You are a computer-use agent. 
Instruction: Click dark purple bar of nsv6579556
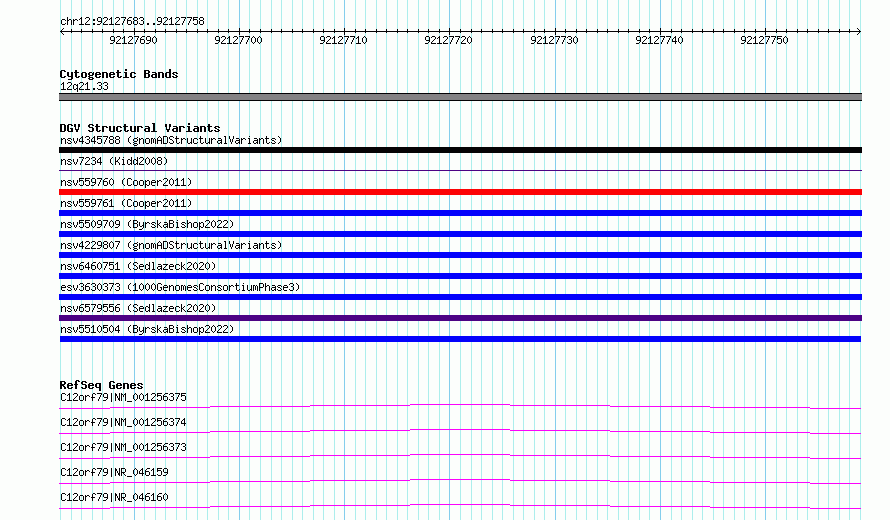(x=460, y=318)
